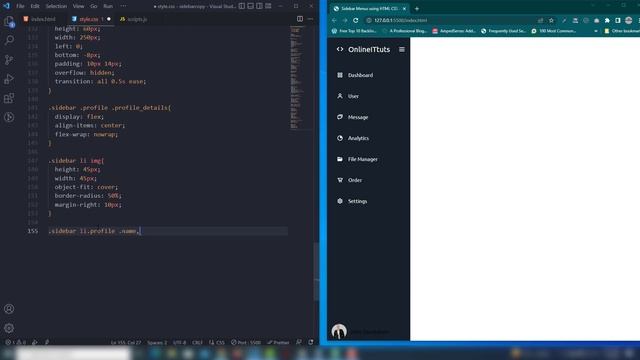Click the Ln, Col indicator in status bar

pyautogui.click(x=126, y=342)
